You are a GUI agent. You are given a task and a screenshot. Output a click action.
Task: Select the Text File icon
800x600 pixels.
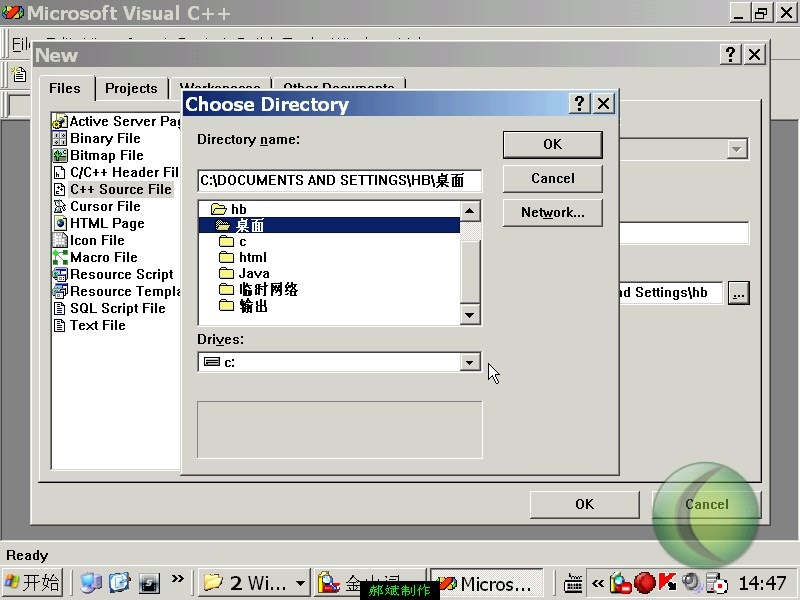[x=60, y=326]
